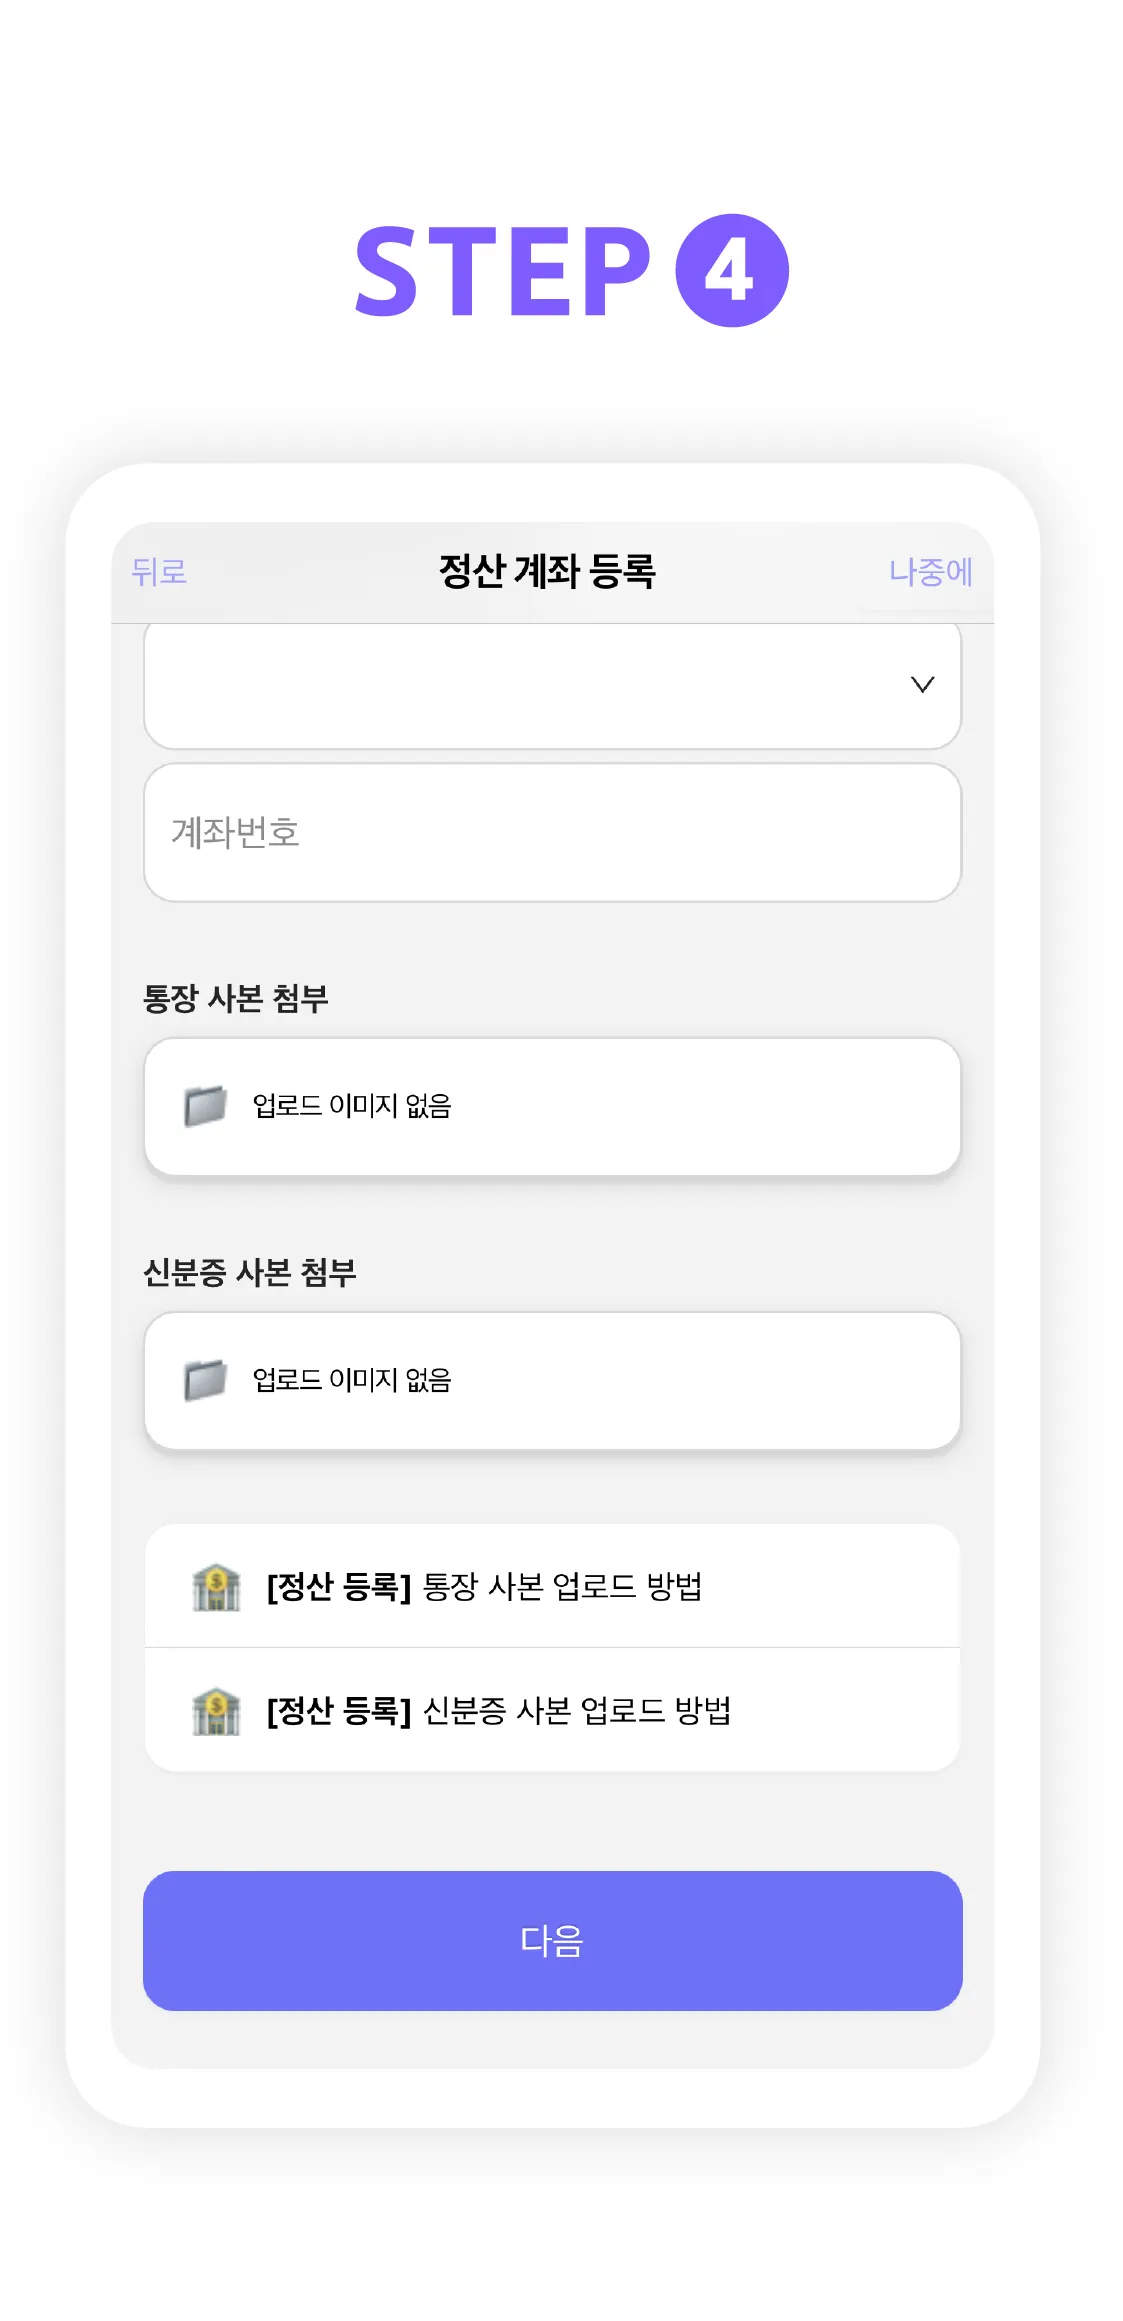Viewport: 1123px width, 2321px height.
Task: Open 신분증 사본 업로드 방법 guide
Action: pyautogui.click(x=576, y=1711)
